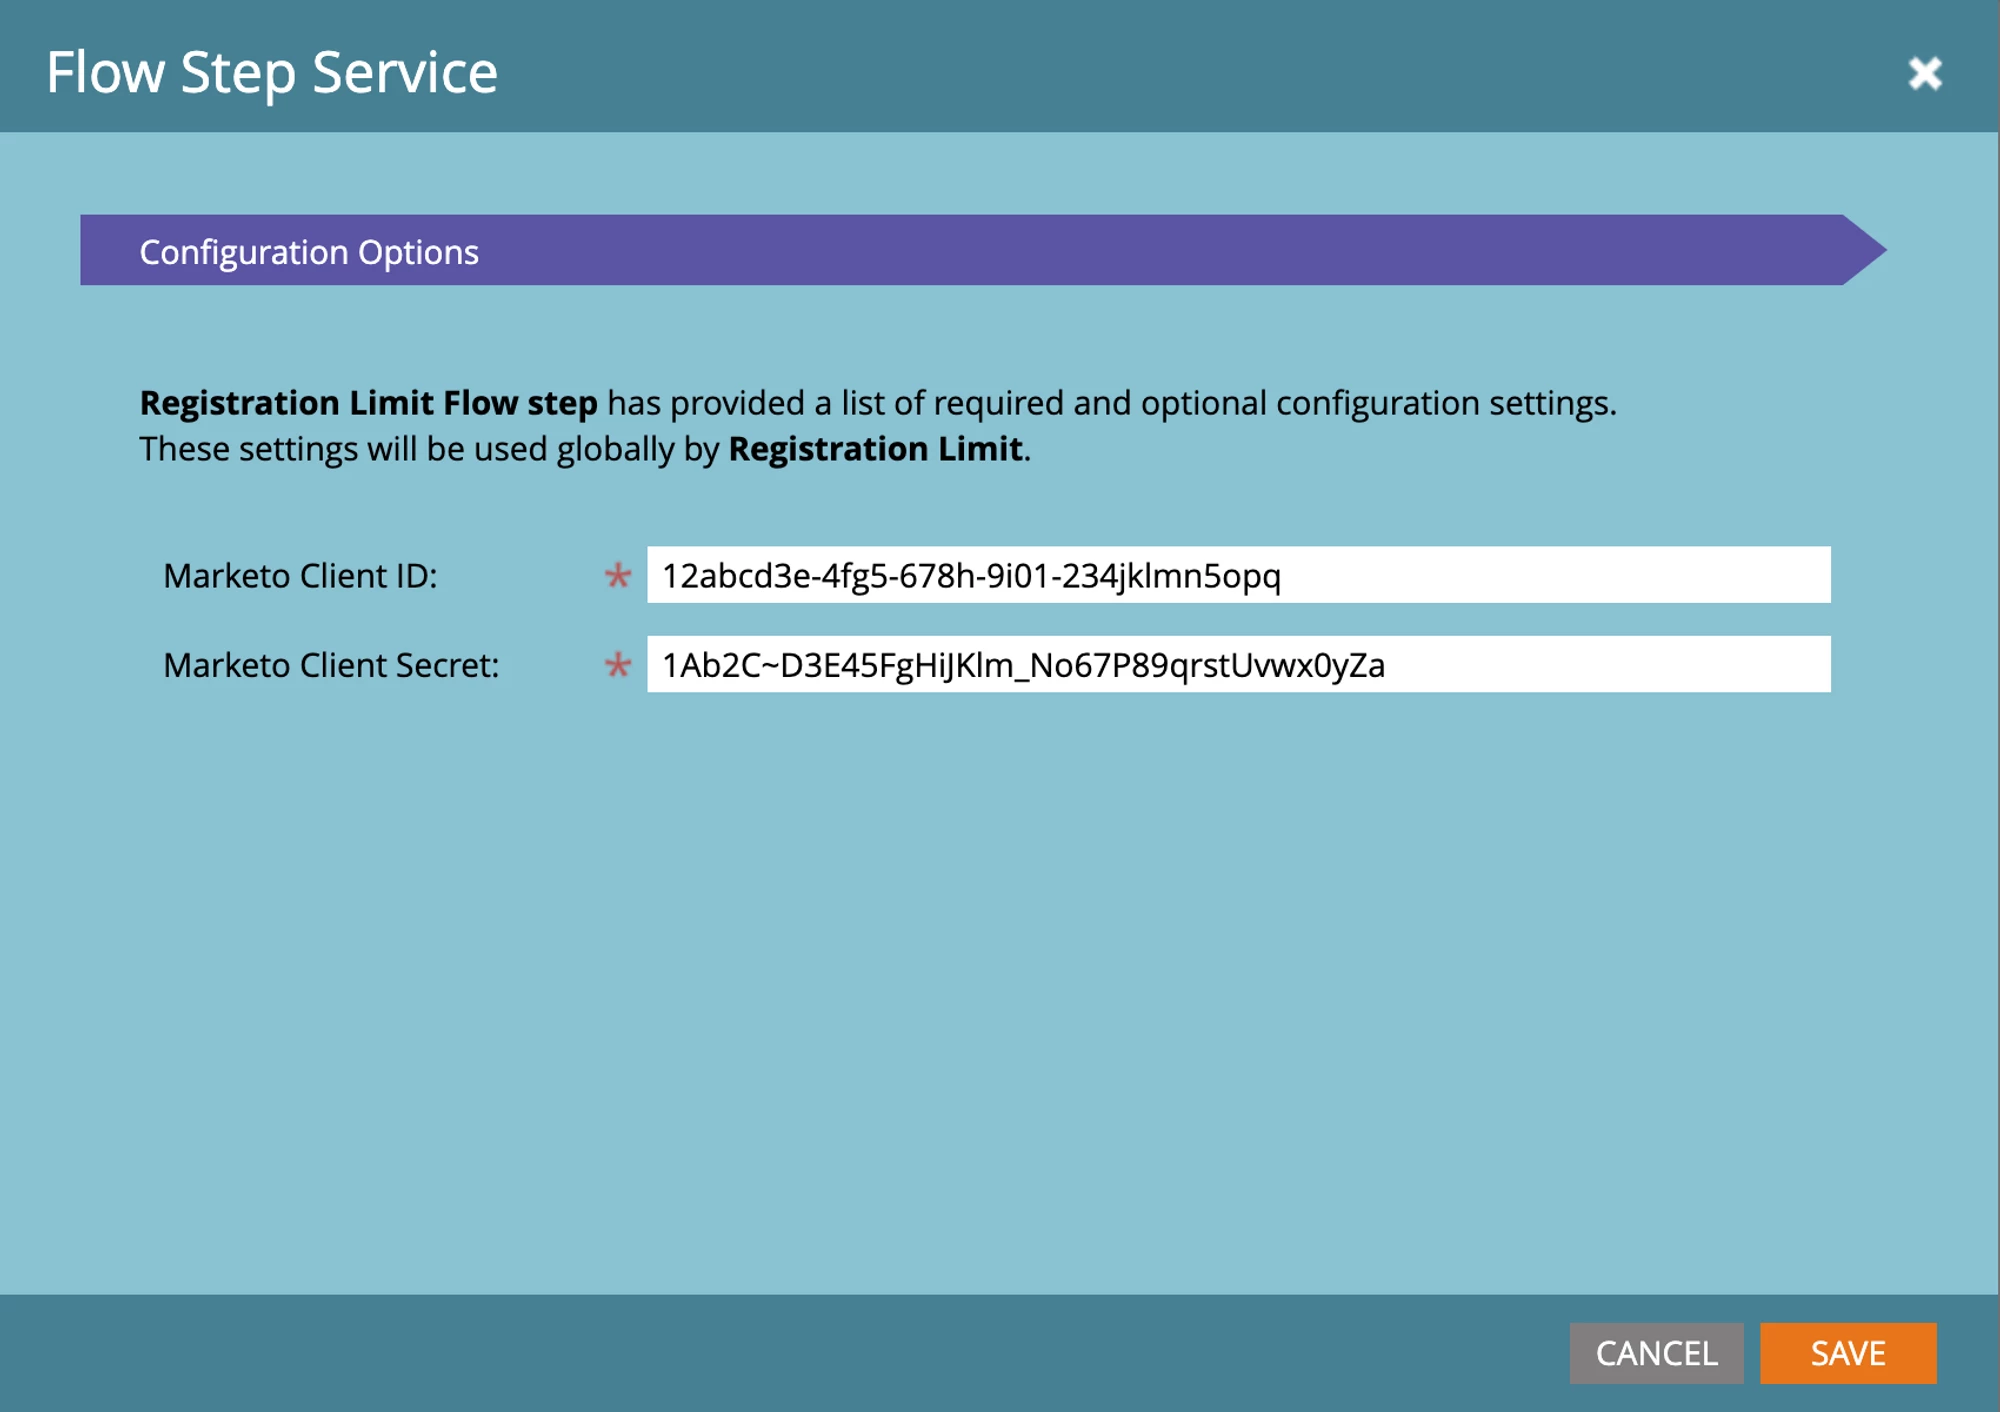Click the required asterisk beside Client ID
Screen dimensions: 2000x1412
618,576
